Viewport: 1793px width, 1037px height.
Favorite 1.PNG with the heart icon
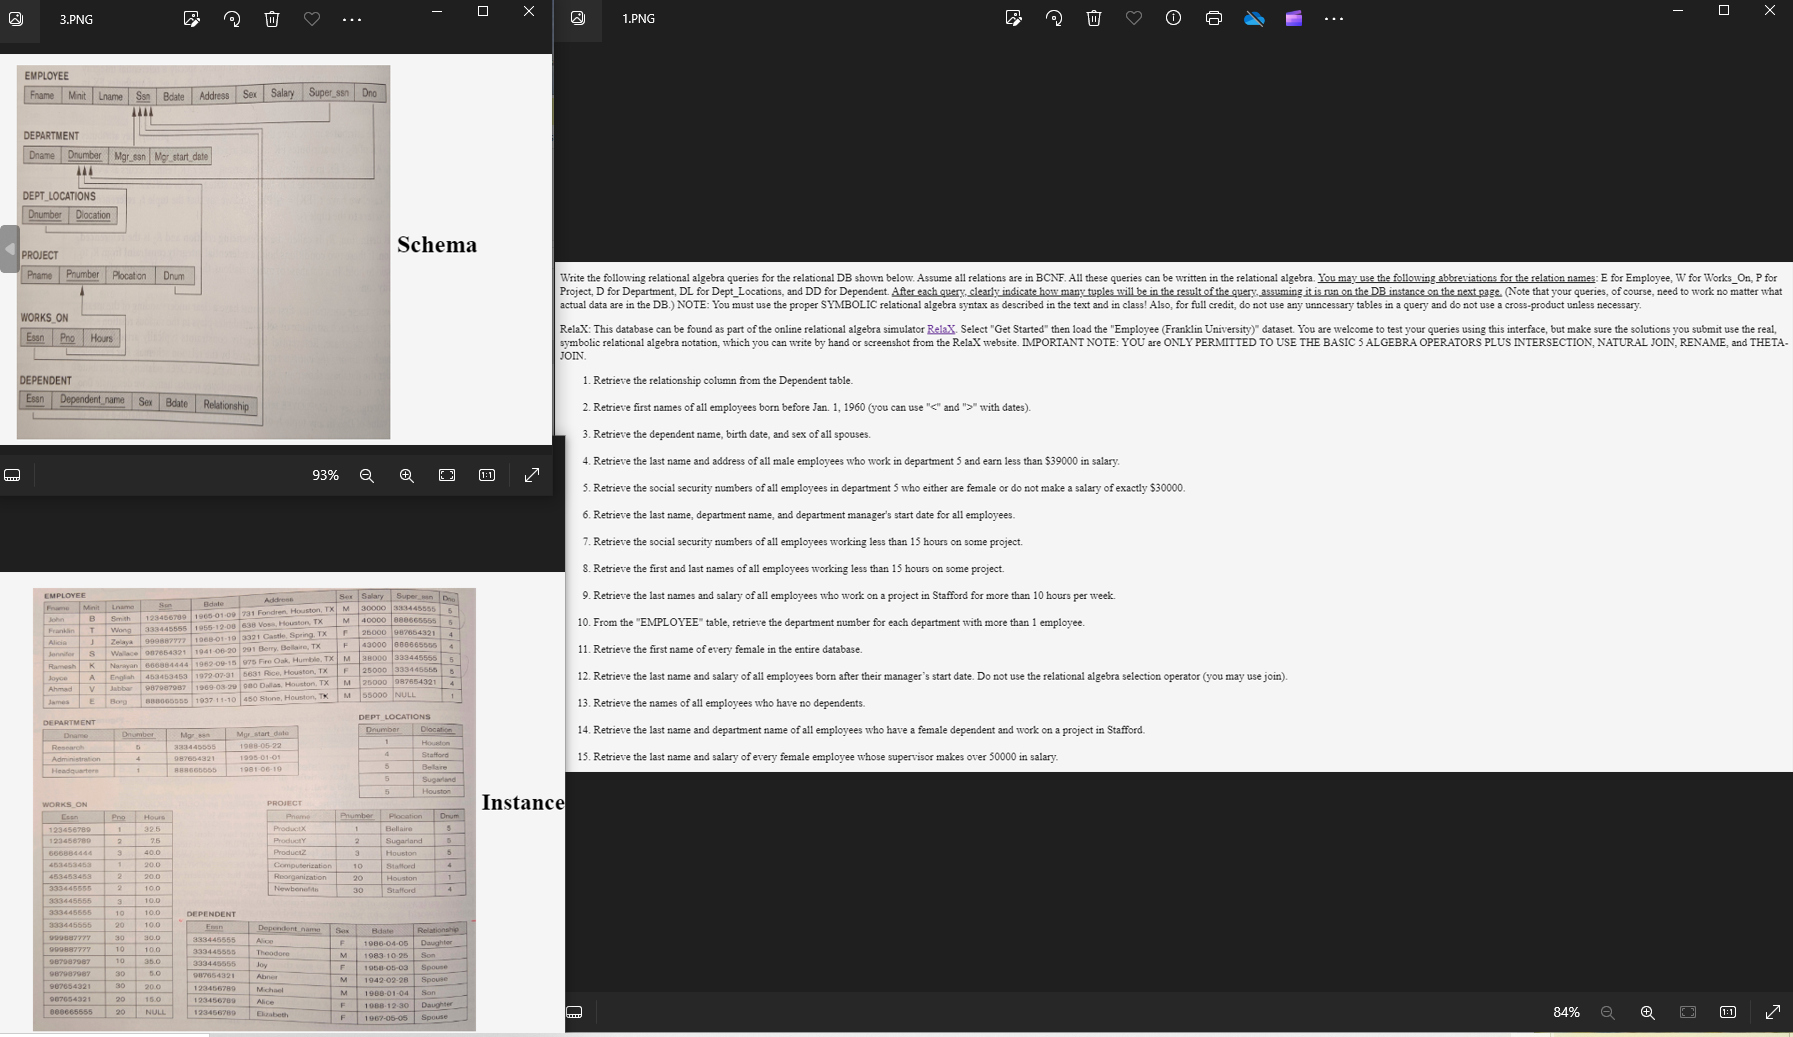click(1131, 18)
